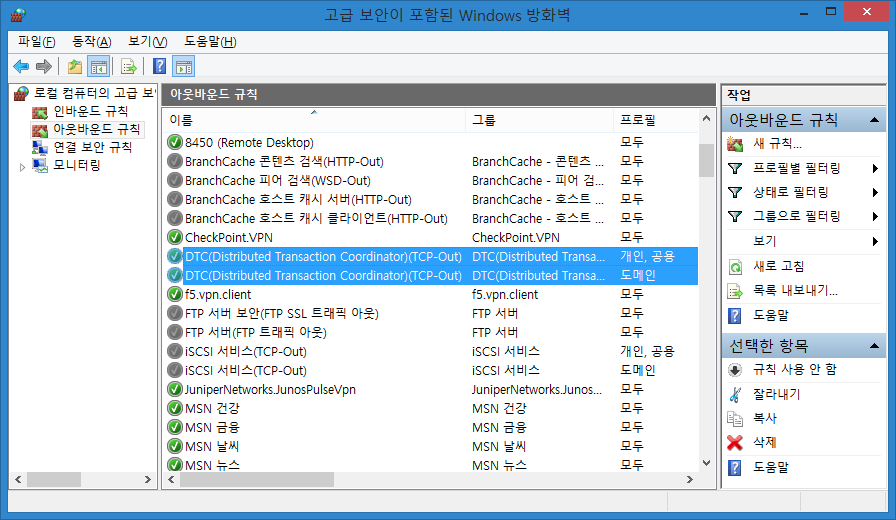Click the Export list toolbar icon
The width and height of the screenshot is (896, 520).
(x=128, y=67)
